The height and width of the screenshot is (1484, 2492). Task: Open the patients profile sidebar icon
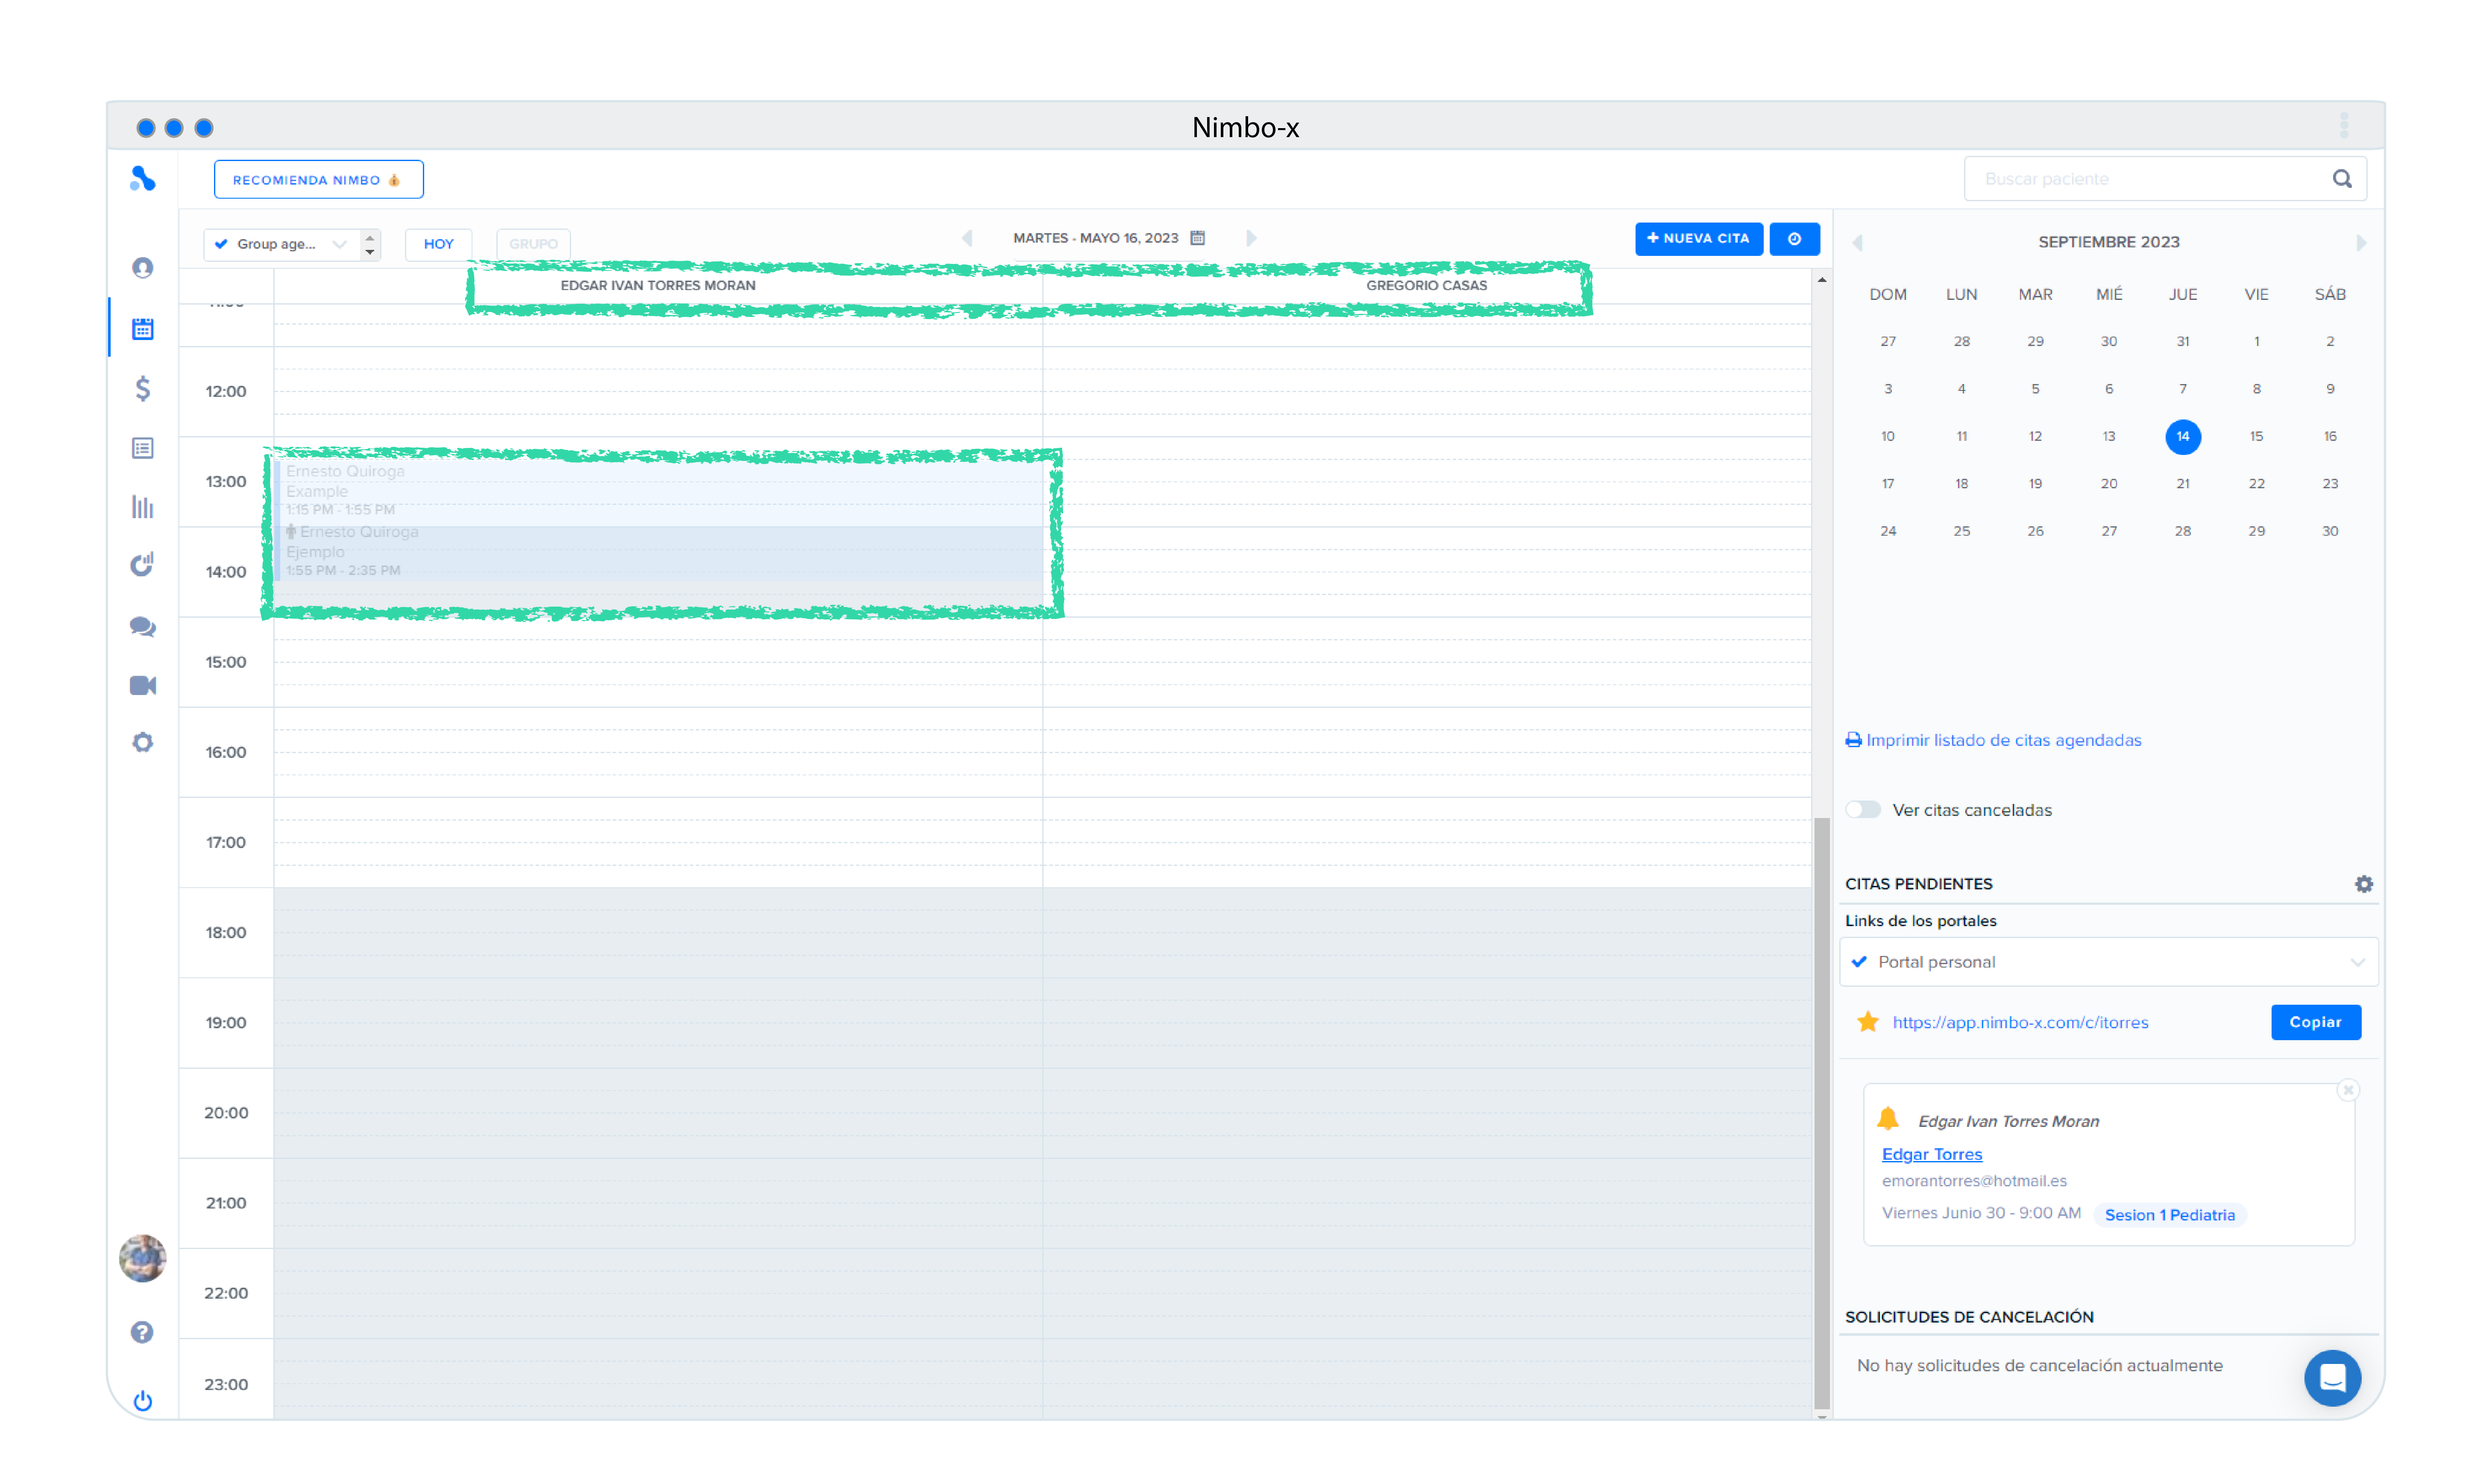[x=143, y=268]
